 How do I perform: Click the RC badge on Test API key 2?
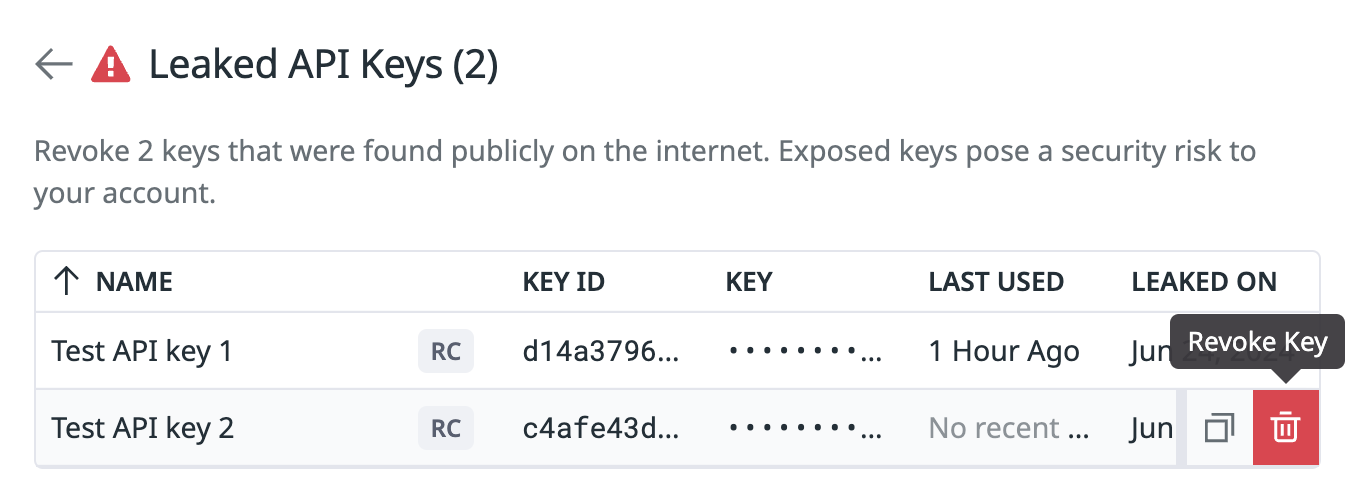point(446,428)
